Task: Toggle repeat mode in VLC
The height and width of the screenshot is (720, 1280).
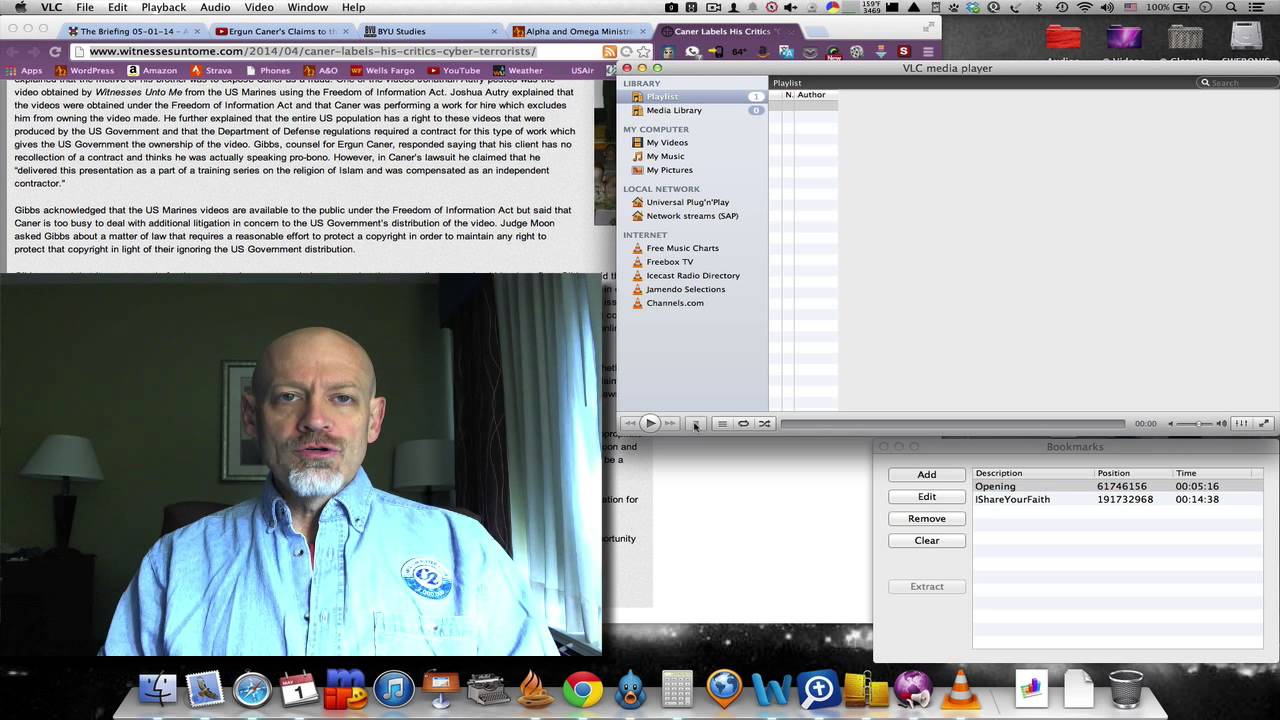Action: pos(743,424)
